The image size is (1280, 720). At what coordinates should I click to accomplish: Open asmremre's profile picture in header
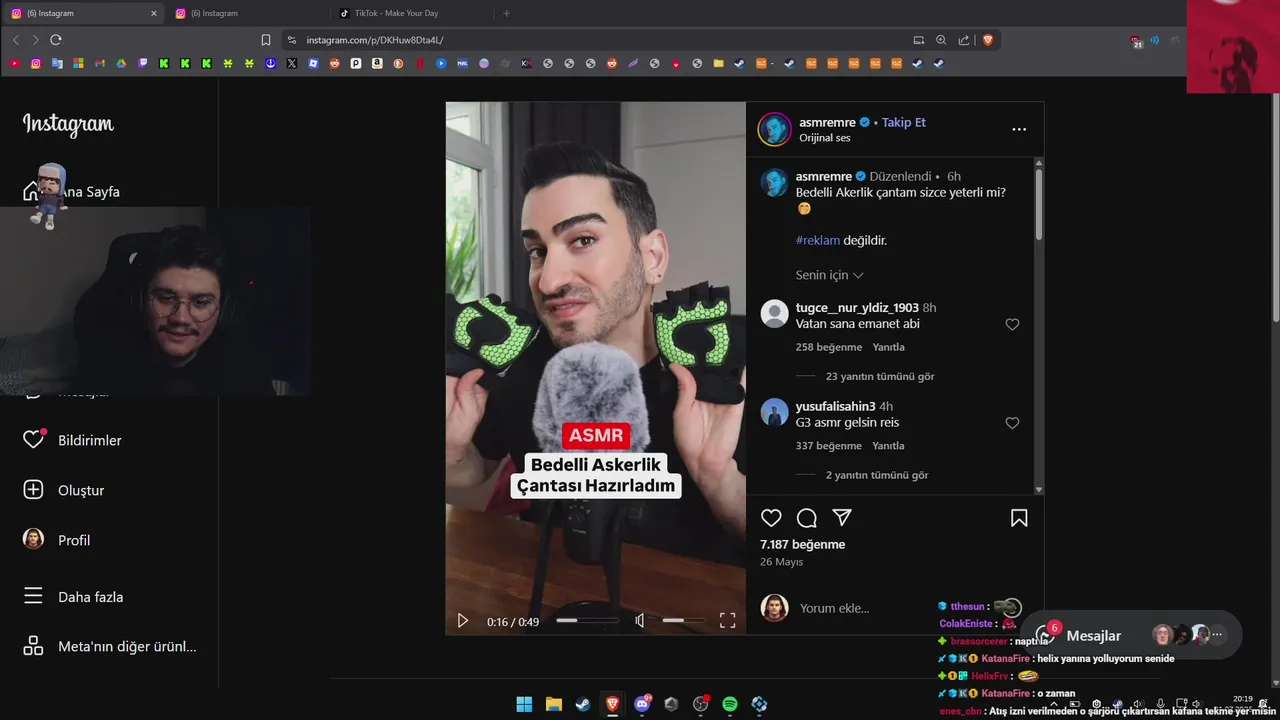pos(774,129)
